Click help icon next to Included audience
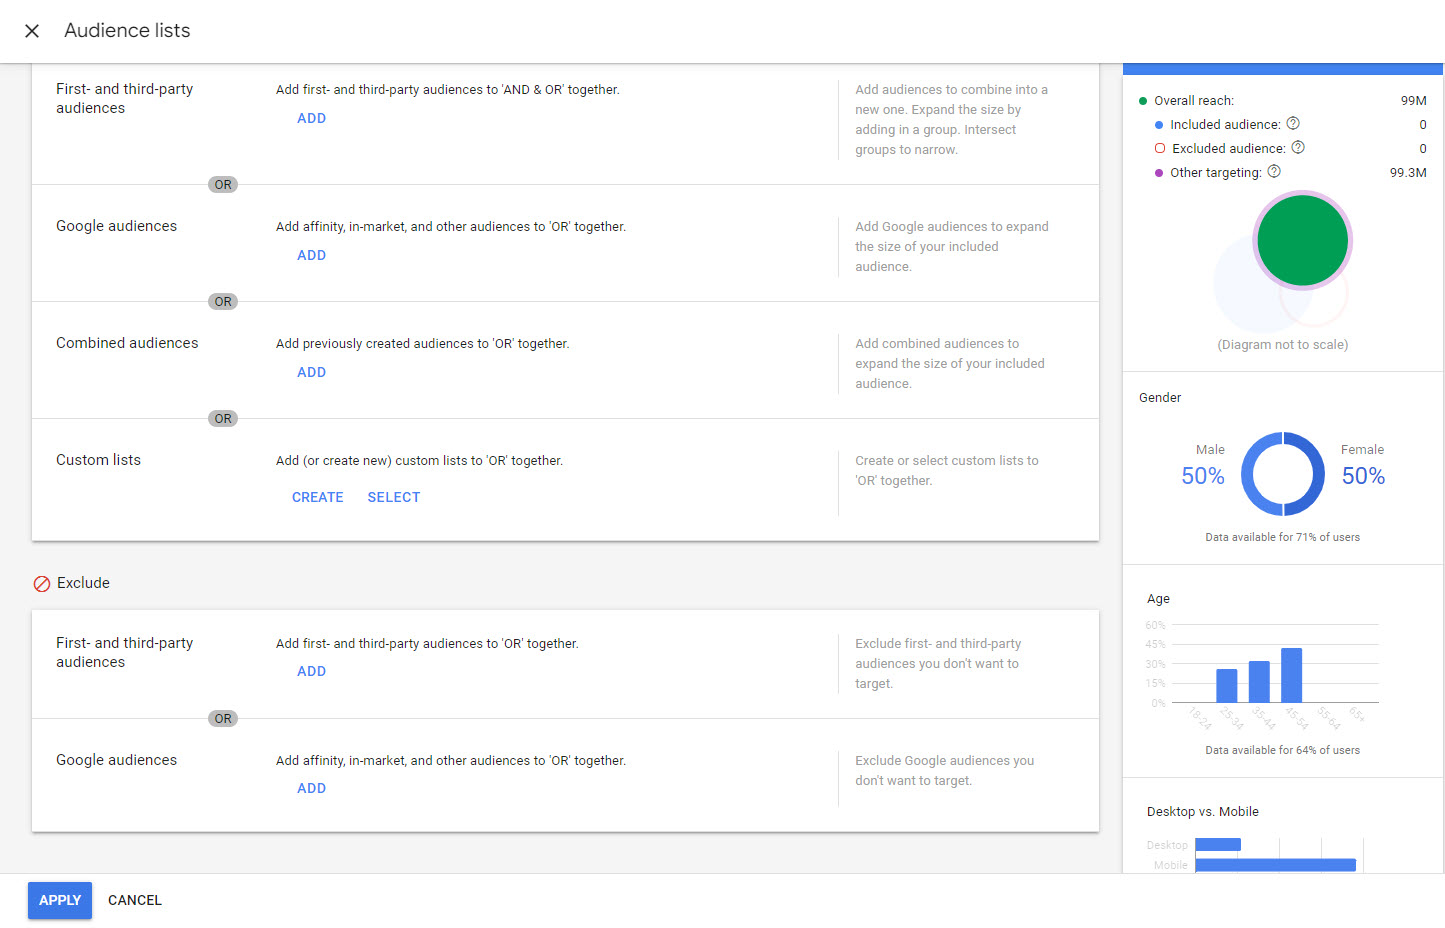The image size is (1445, 928). pyautogui.click(x=1293, y=124)
